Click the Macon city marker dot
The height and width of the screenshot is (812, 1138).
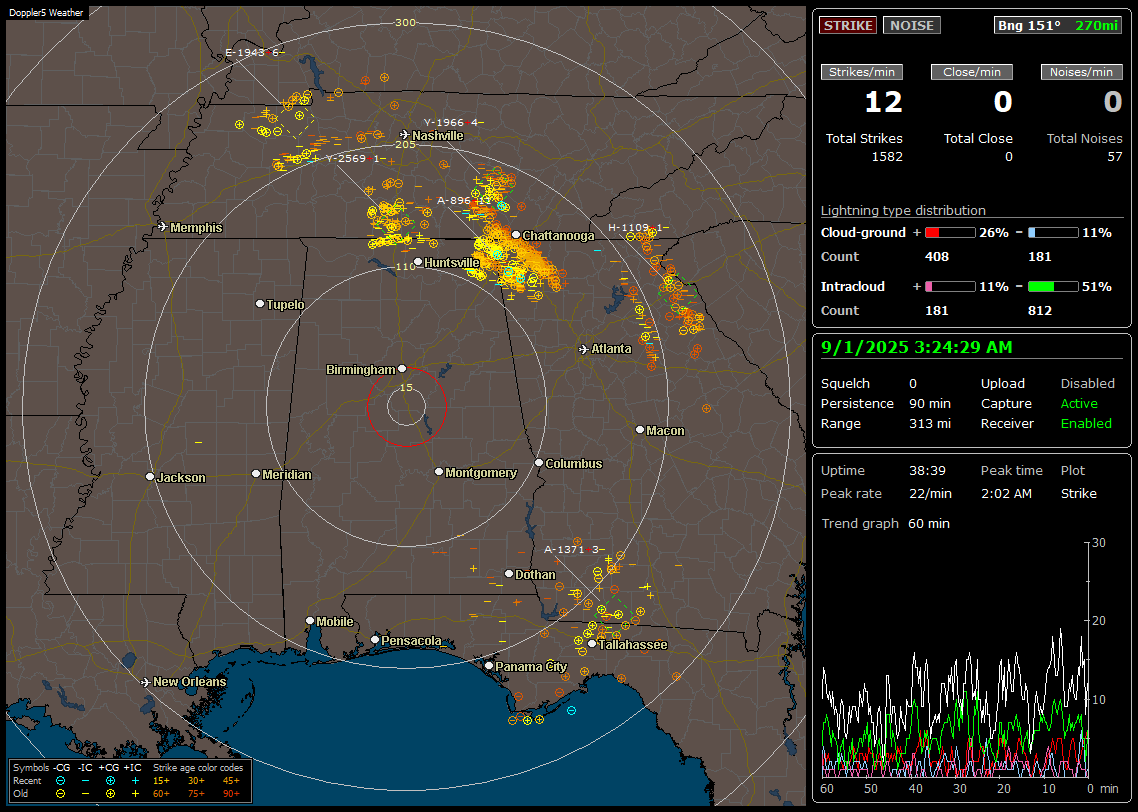(639, 430)
